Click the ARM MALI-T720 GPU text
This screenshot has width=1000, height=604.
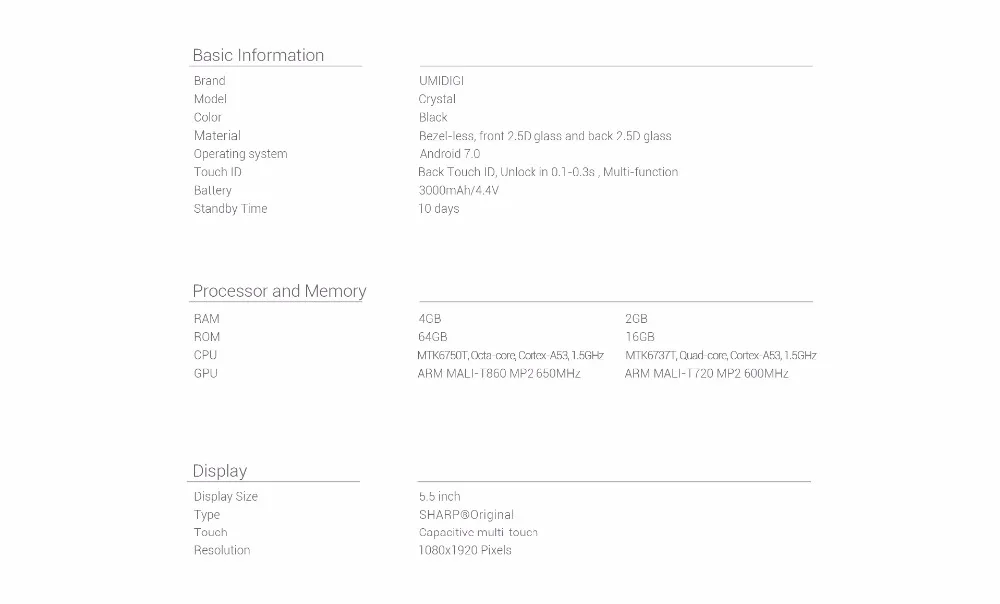pos(707,374)
